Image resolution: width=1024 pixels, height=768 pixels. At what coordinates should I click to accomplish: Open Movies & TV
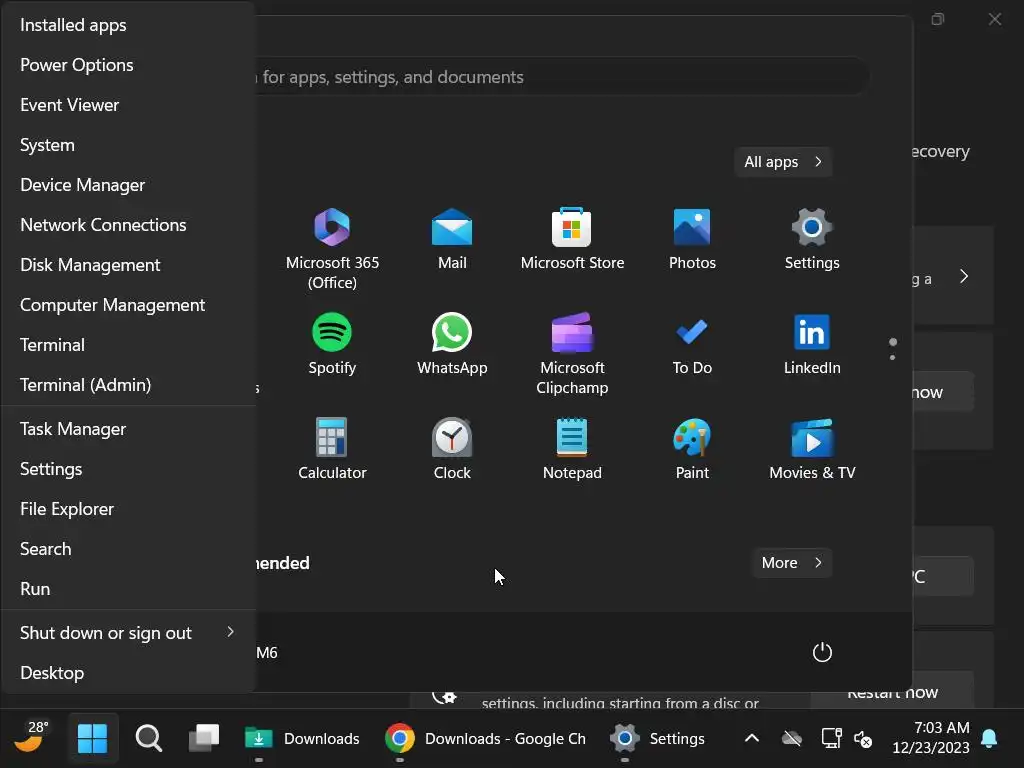pos(812,449)
